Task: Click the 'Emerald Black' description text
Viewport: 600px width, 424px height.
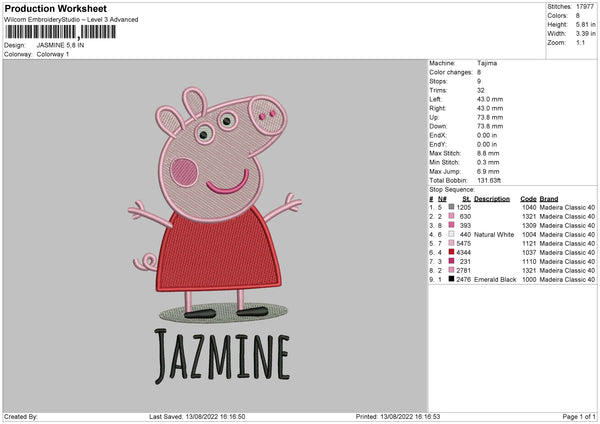Action: [x=495, y=279]
